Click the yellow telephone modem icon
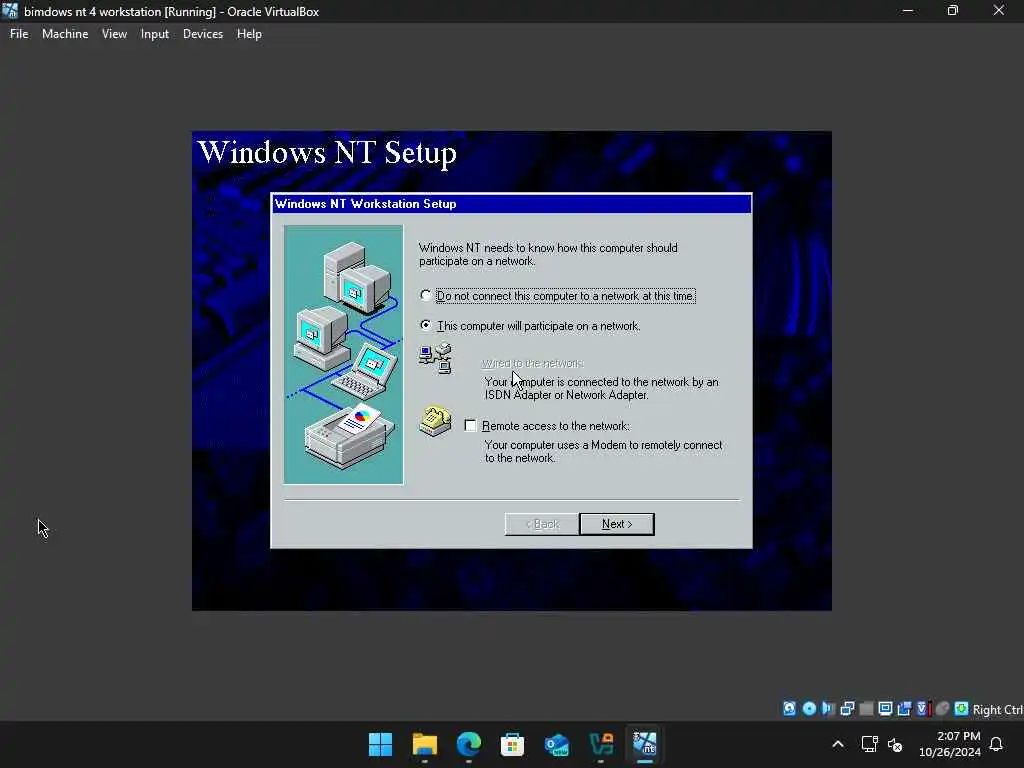The height and width of the screenshot is (768, 1024). click(x=436, y=421)
